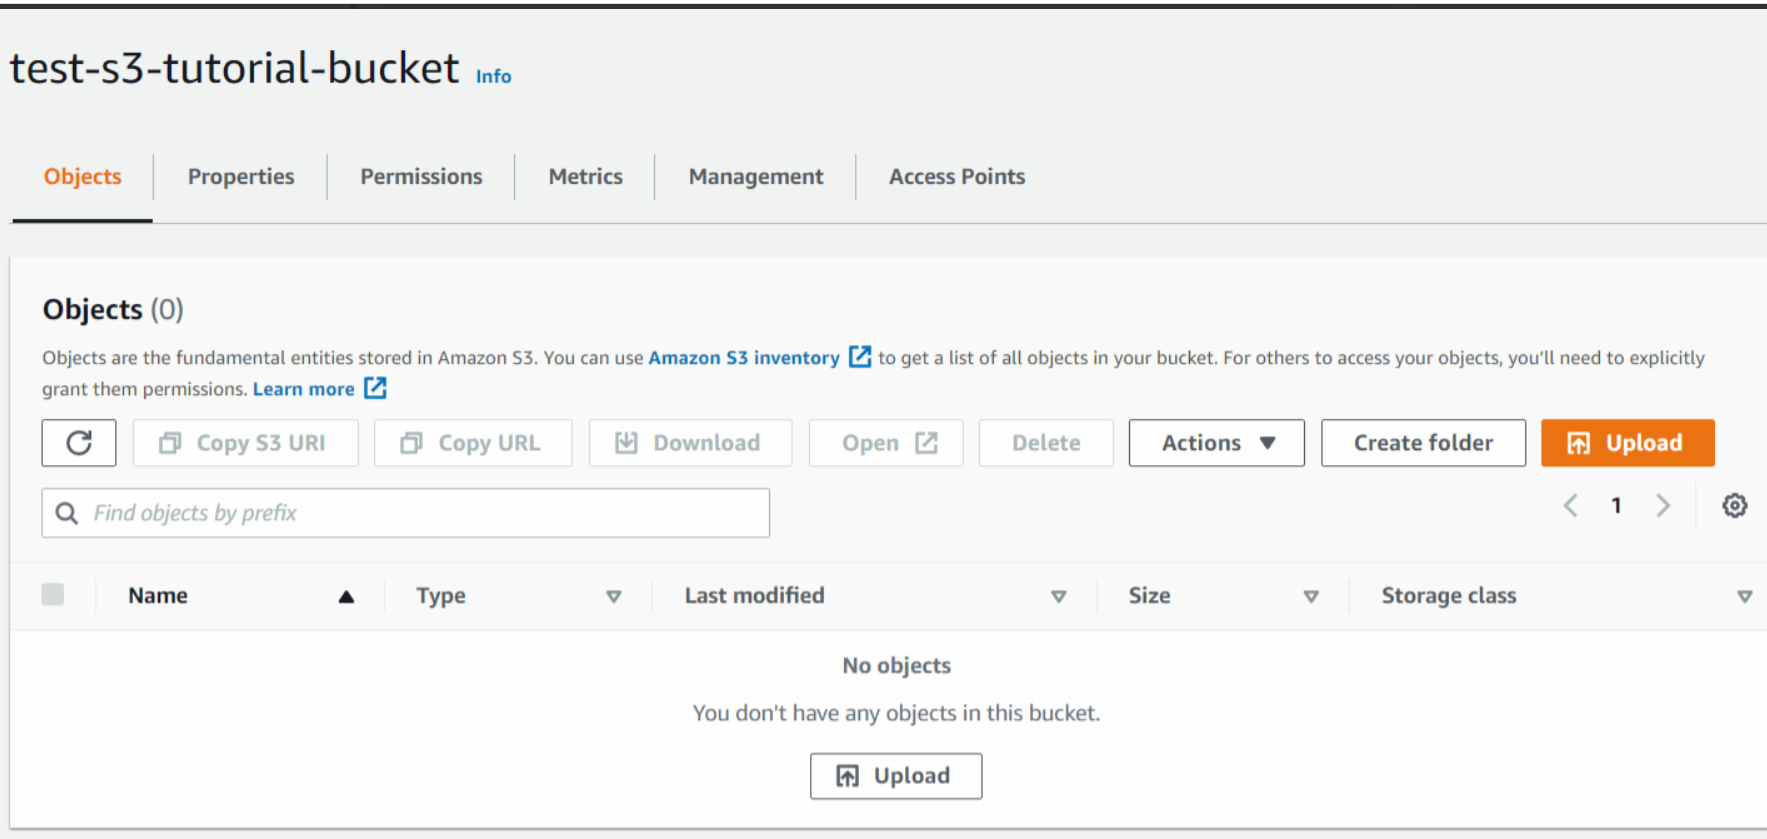Image resolution: width=1767 pixels, height=839 pixels.
Task: Click the Open button
Action: 886,443
